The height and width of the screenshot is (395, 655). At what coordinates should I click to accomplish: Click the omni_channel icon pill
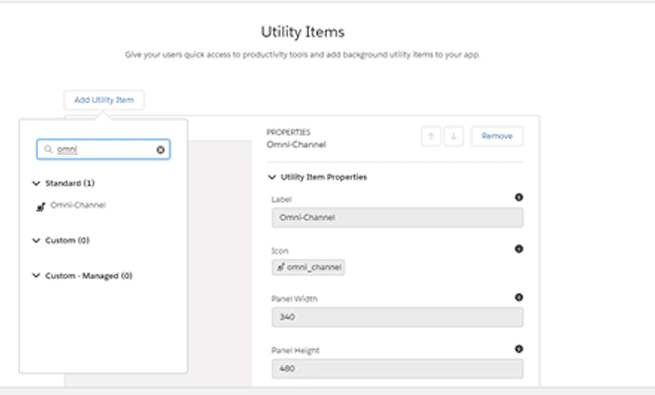(x=308, y=267)
